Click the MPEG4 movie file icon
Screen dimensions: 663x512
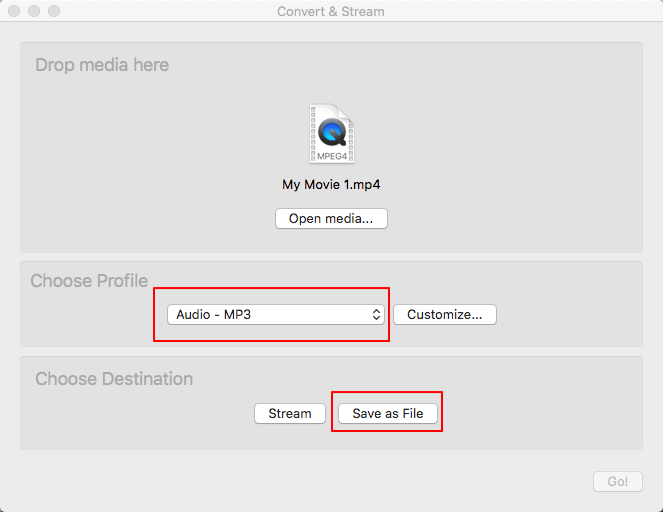pyautogui.click(x=331, y=134)
